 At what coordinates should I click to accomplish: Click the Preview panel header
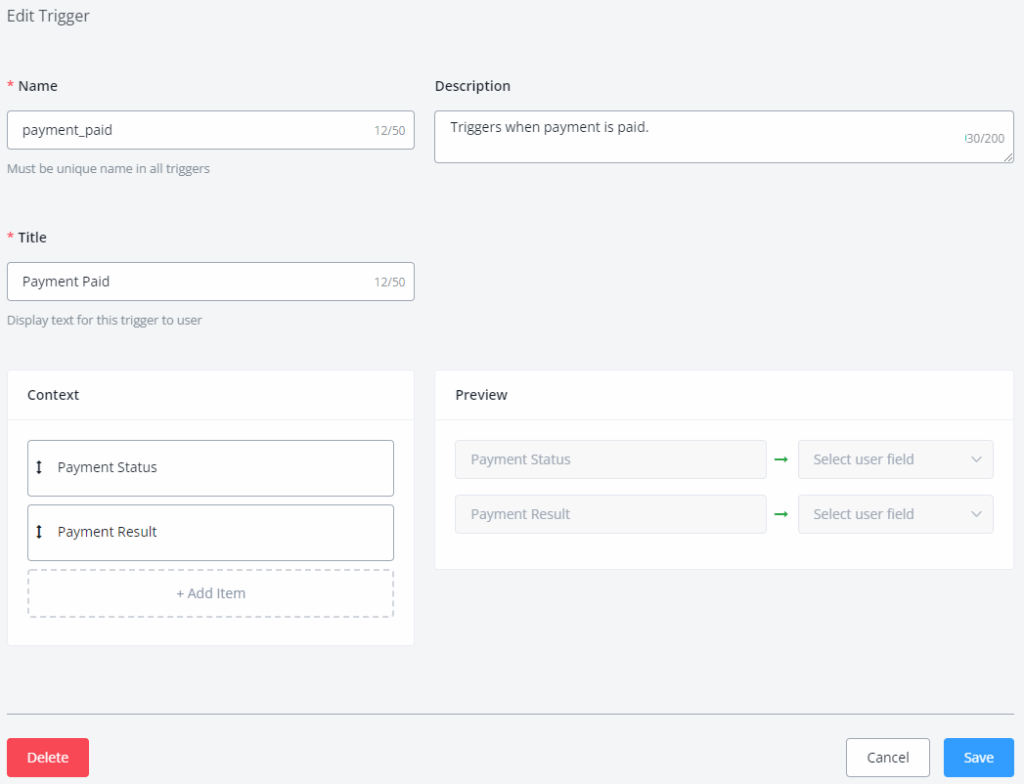pos(482,395)
